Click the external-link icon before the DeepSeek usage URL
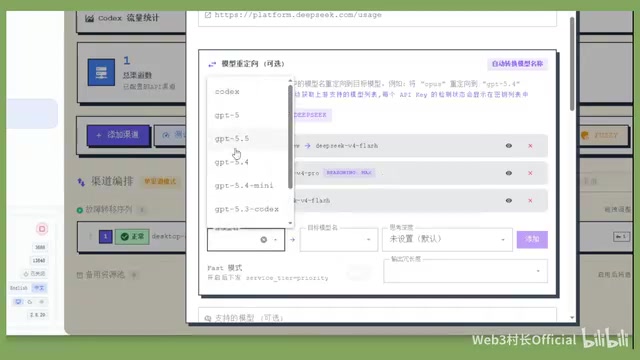Viewport: 640px width, 360px height. 208,15
